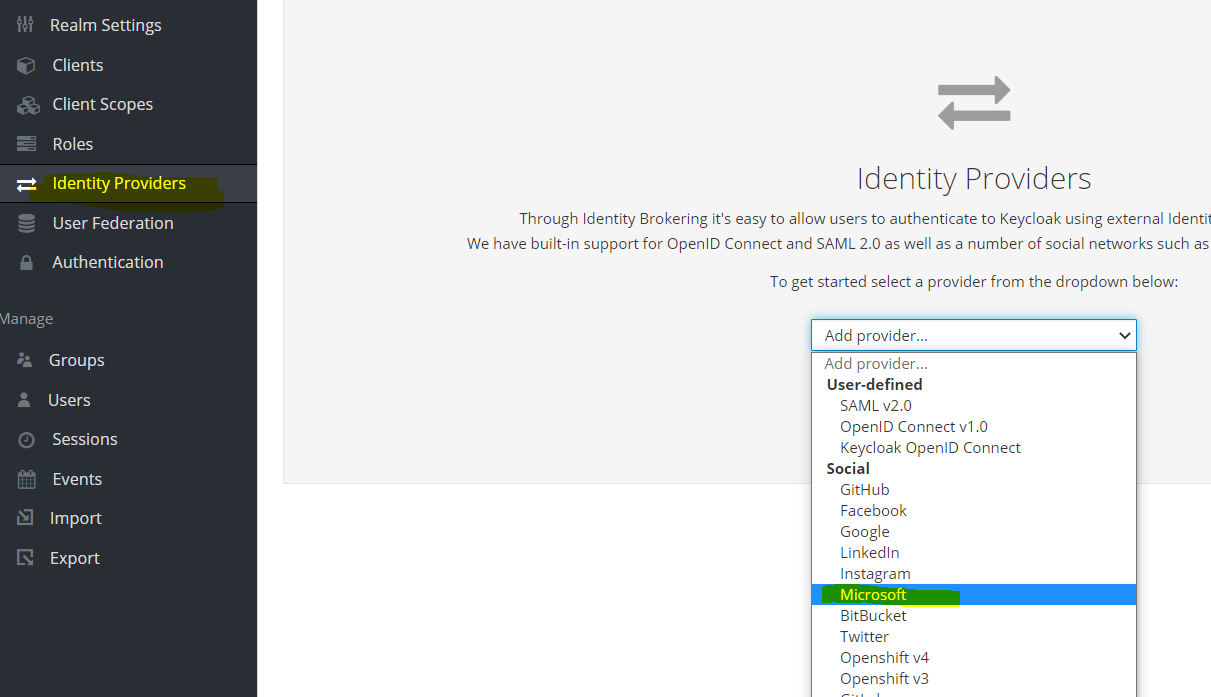Screen dimensions: 1211x697
Task: Select the GitHub social provider option
Action: click(x=864, y=489)
